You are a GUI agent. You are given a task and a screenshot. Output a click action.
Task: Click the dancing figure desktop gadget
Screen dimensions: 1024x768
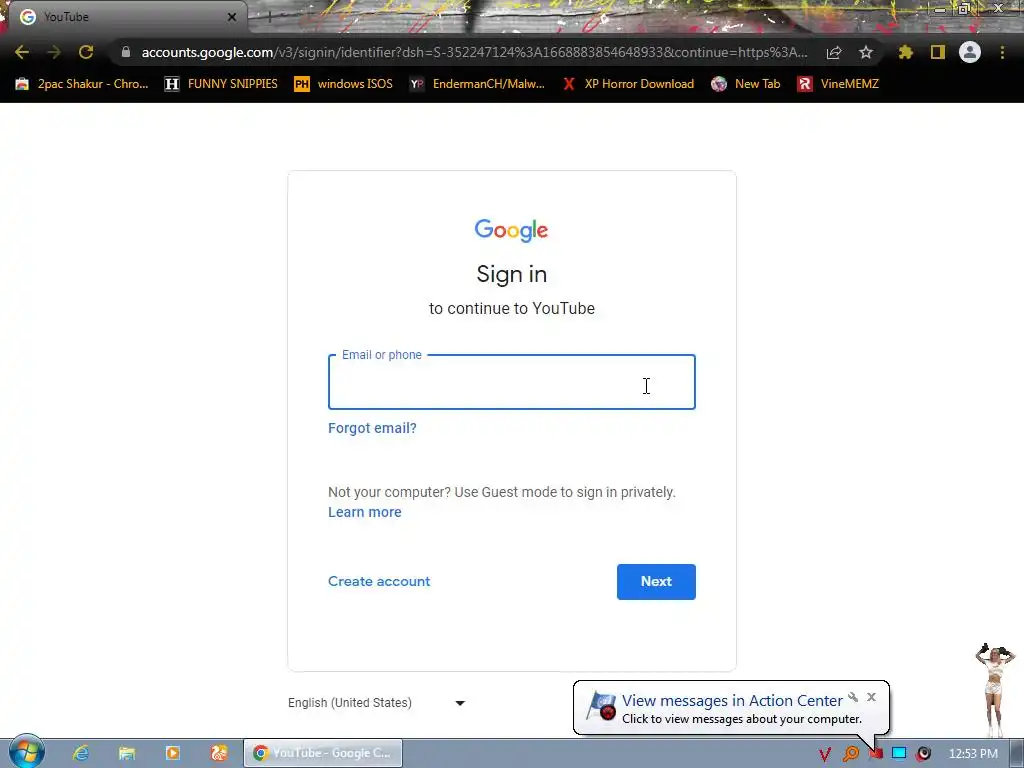995,689
